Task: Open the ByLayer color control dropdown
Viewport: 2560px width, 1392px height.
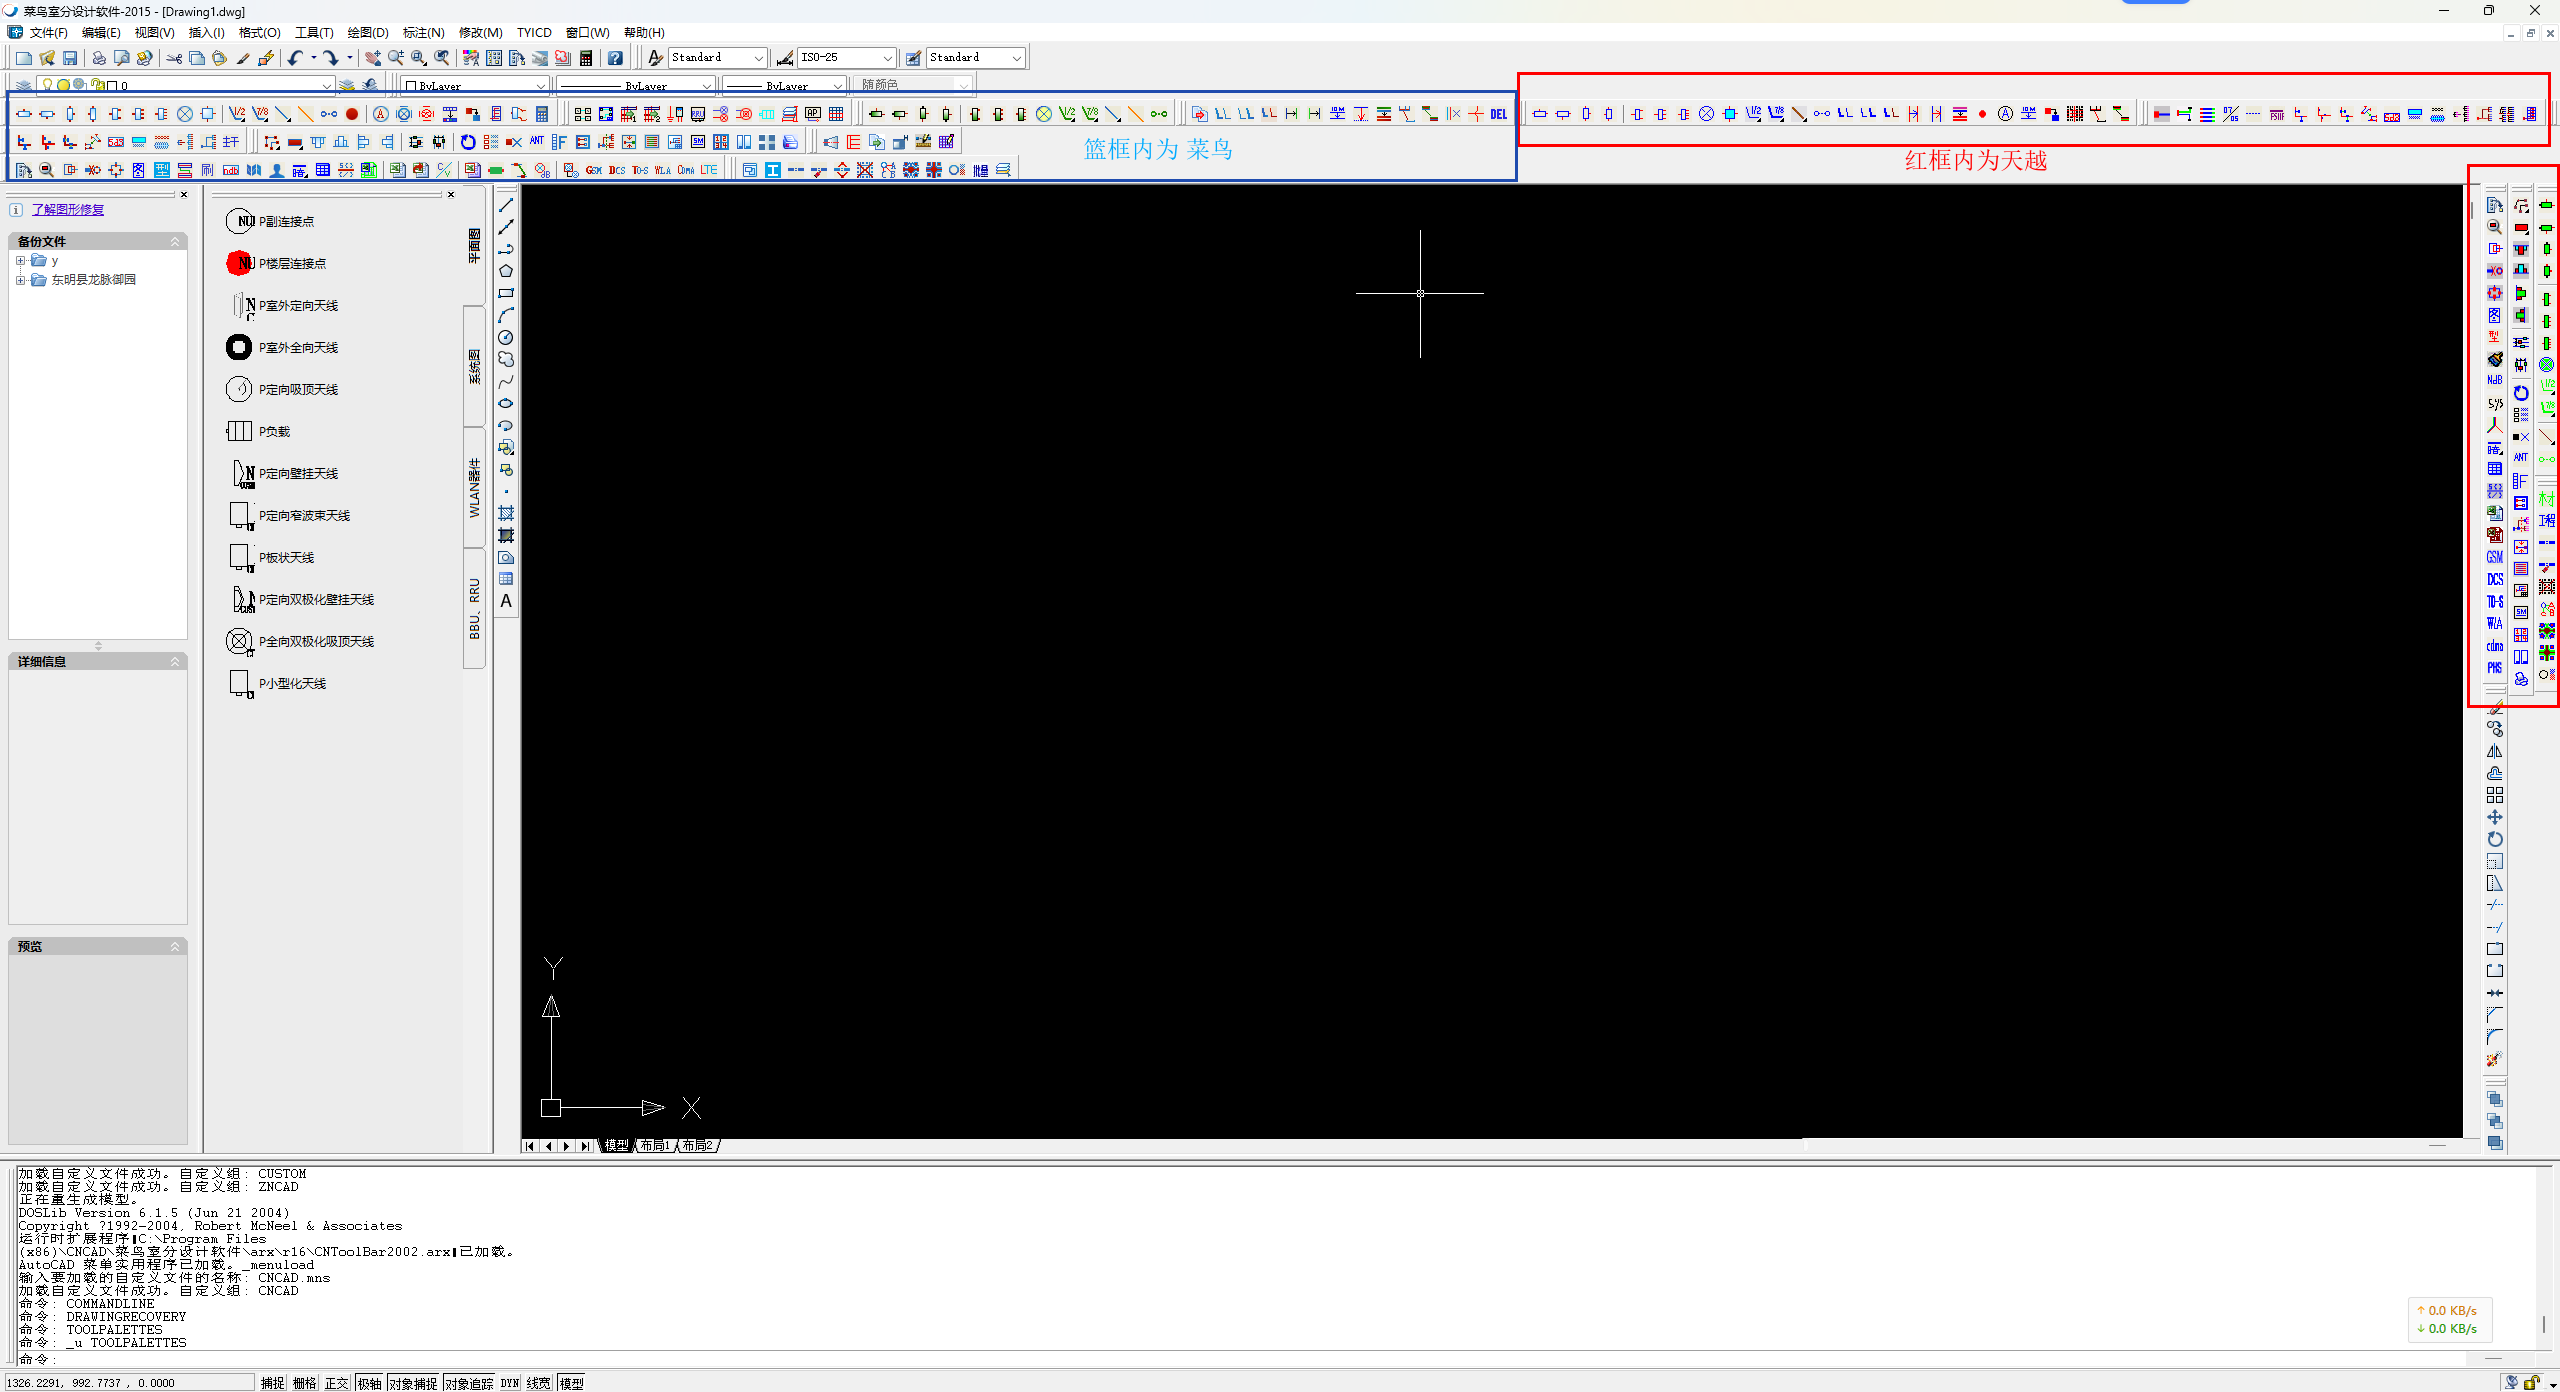Action: click(474, 86)
